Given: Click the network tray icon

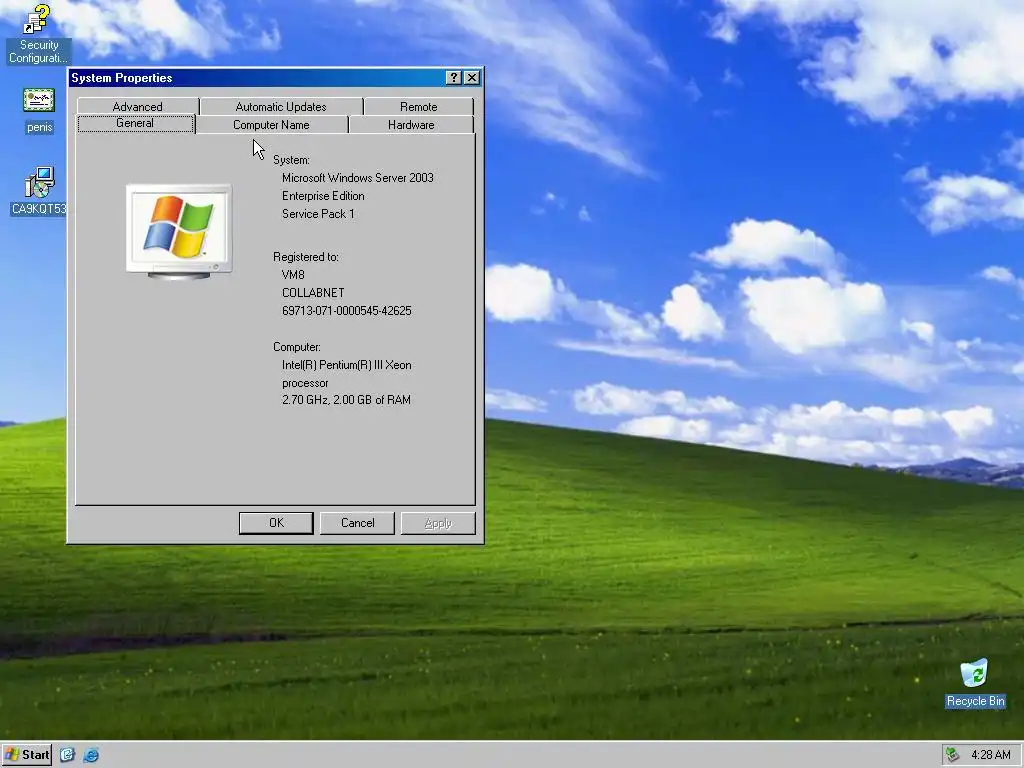Looking at the screenshot, I should click(953, 755).
